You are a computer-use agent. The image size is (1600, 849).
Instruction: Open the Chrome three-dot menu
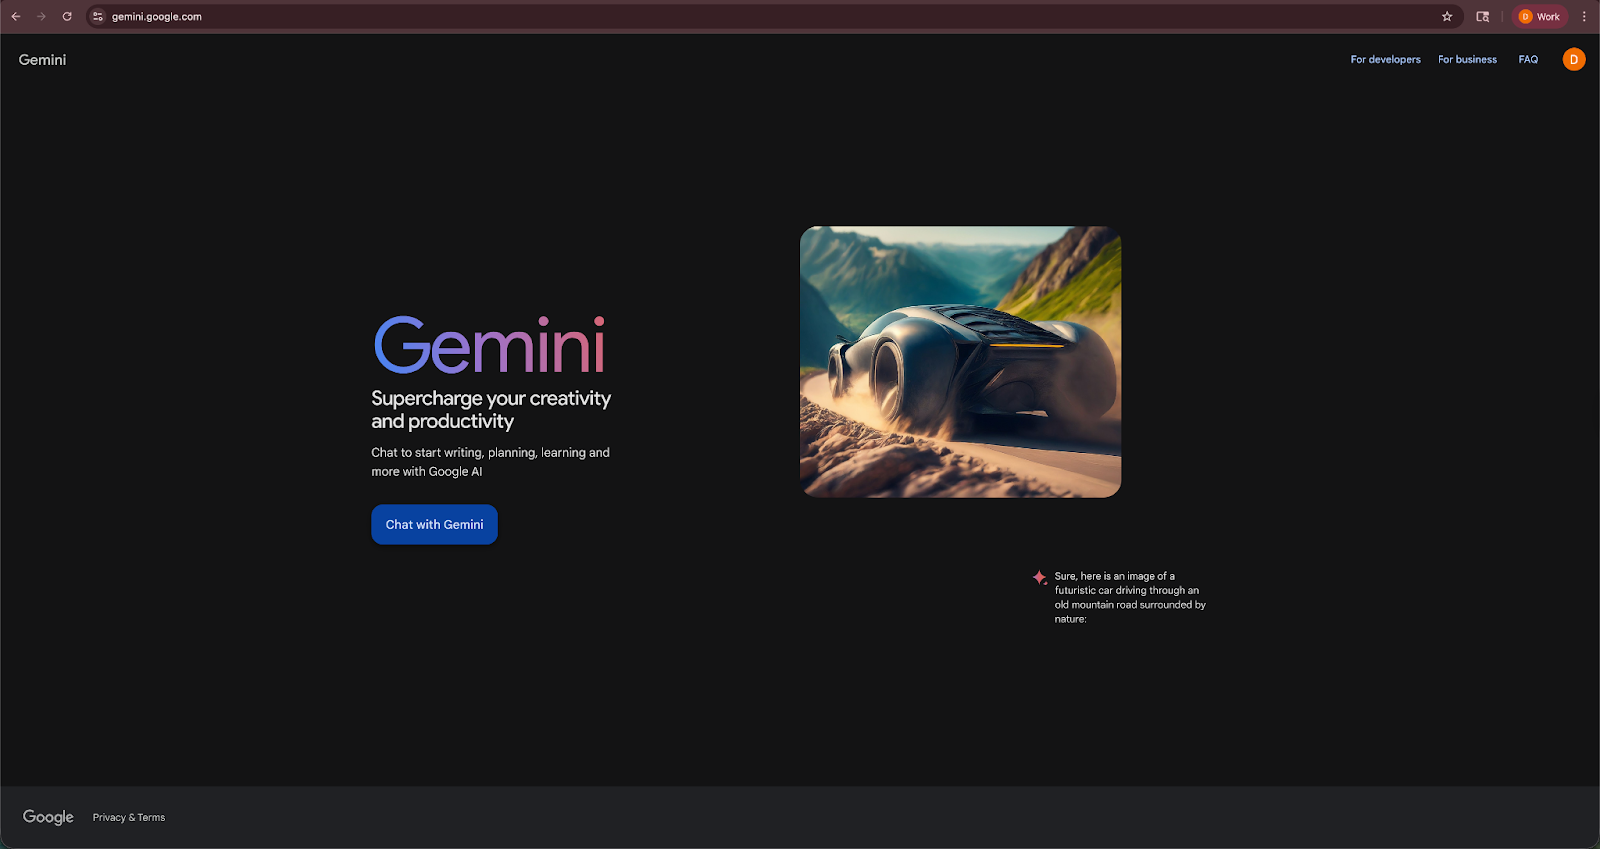[1584, 16]
